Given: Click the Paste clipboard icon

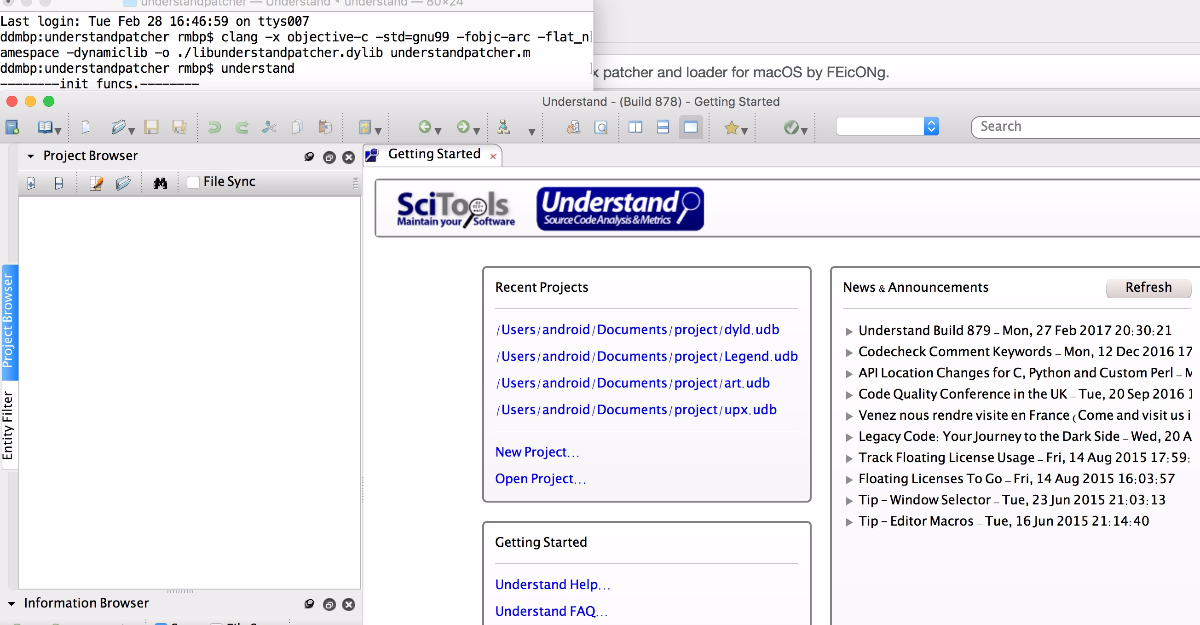Looking at the screenshot, I should 325,127.
